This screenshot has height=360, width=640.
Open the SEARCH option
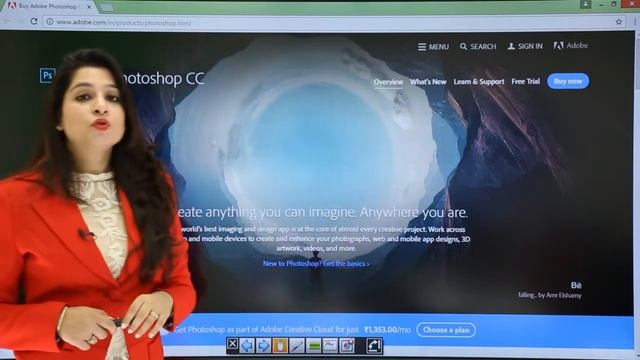[478, 47]
